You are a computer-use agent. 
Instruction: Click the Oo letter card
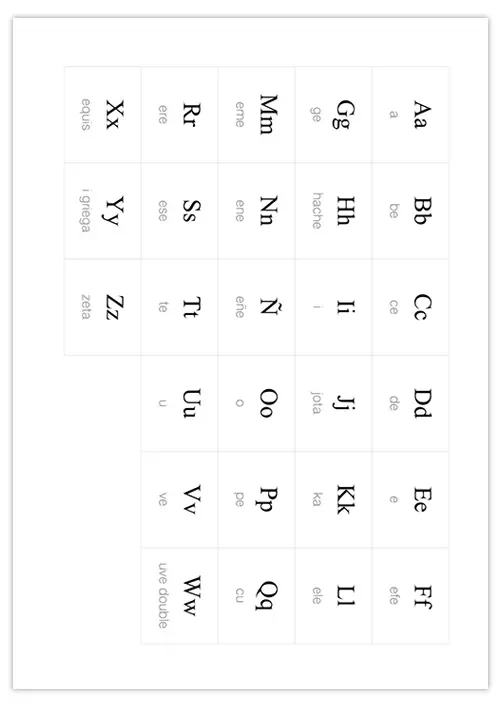[x=257, y=403]
